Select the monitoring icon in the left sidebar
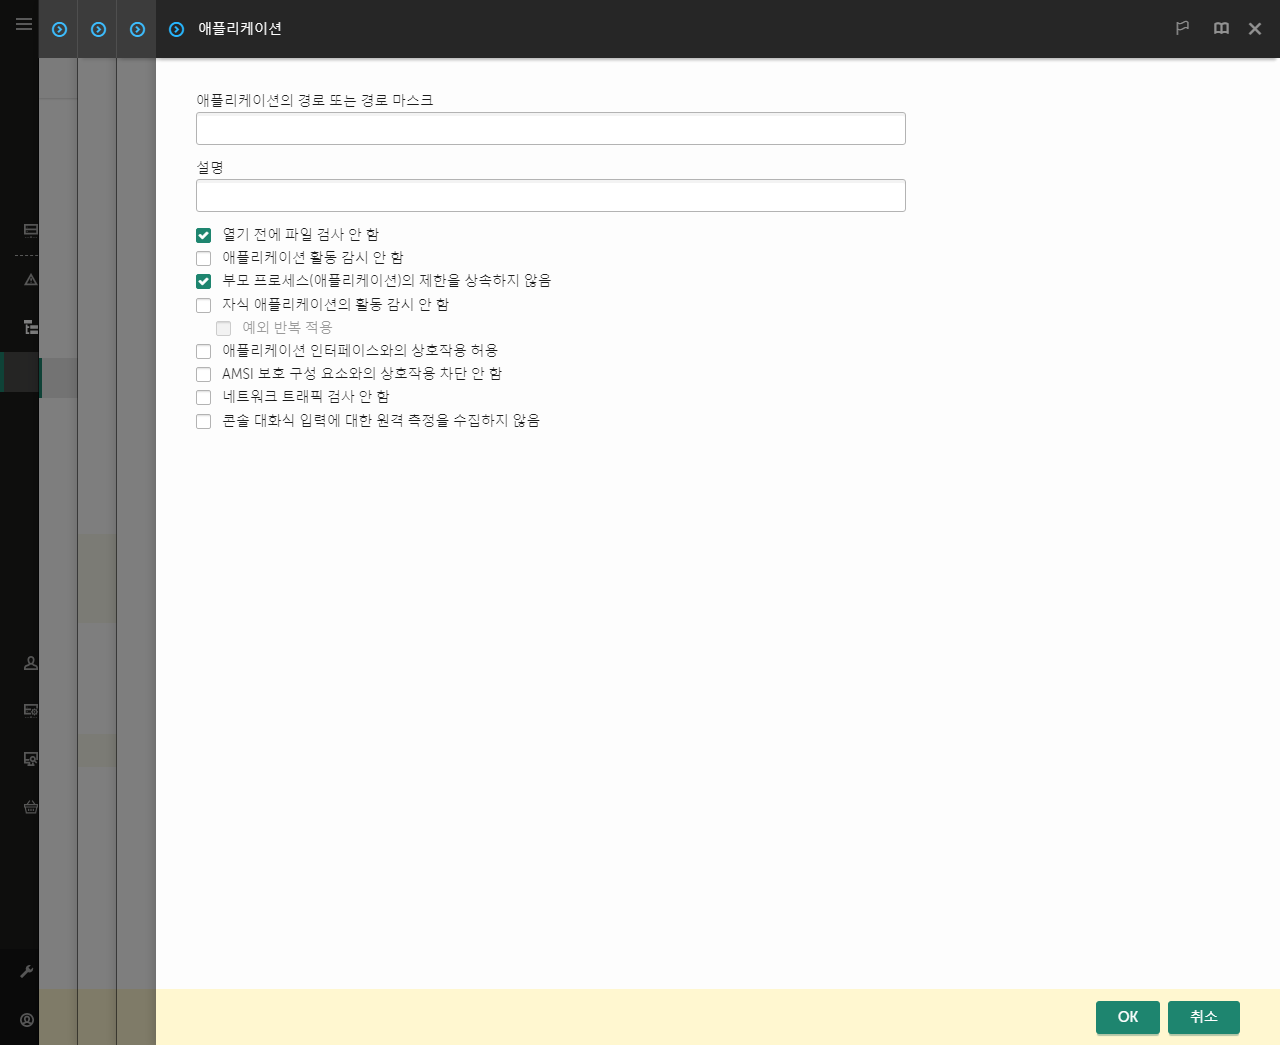 pos(30,230)
